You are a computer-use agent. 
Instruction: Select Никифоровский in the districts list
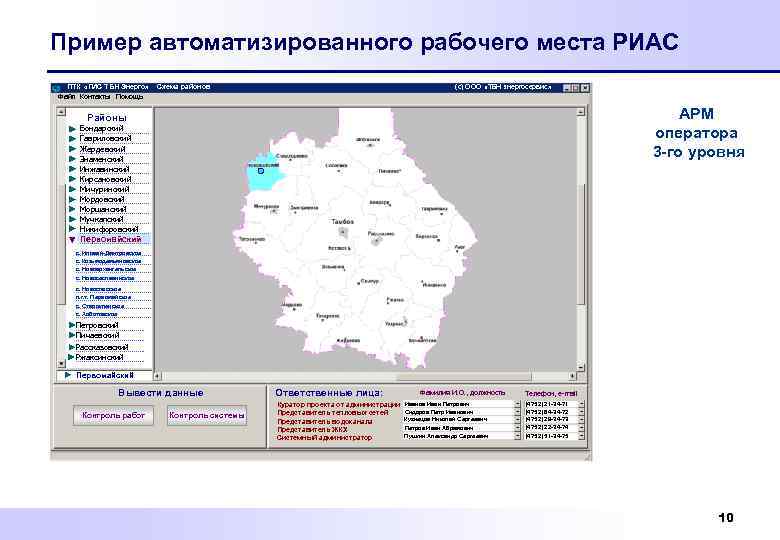109,229
